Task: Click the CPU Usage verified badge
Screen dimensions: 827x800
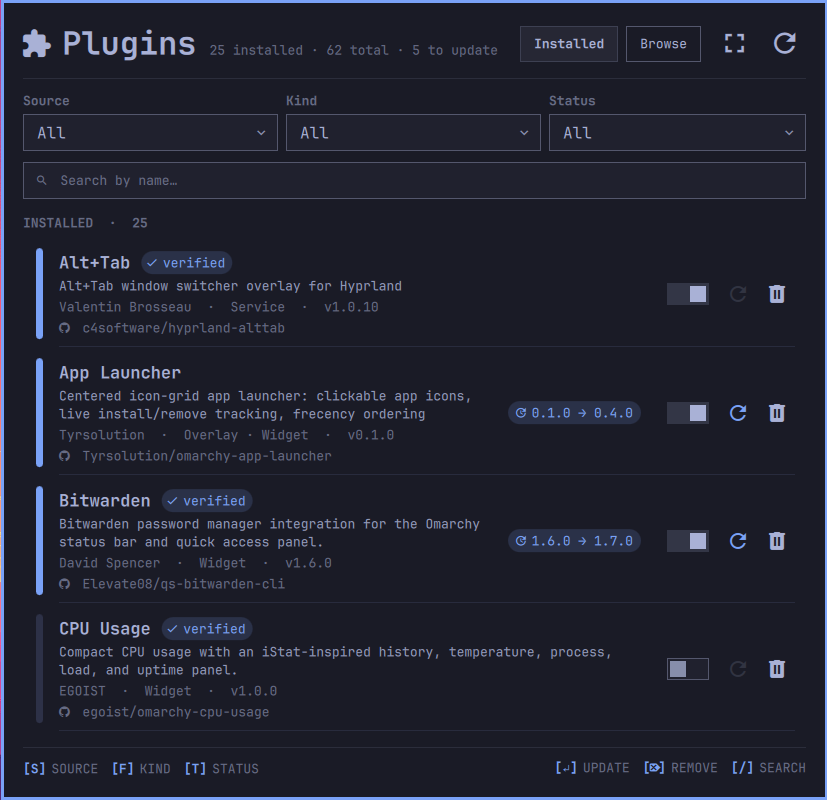Action: 207,629
